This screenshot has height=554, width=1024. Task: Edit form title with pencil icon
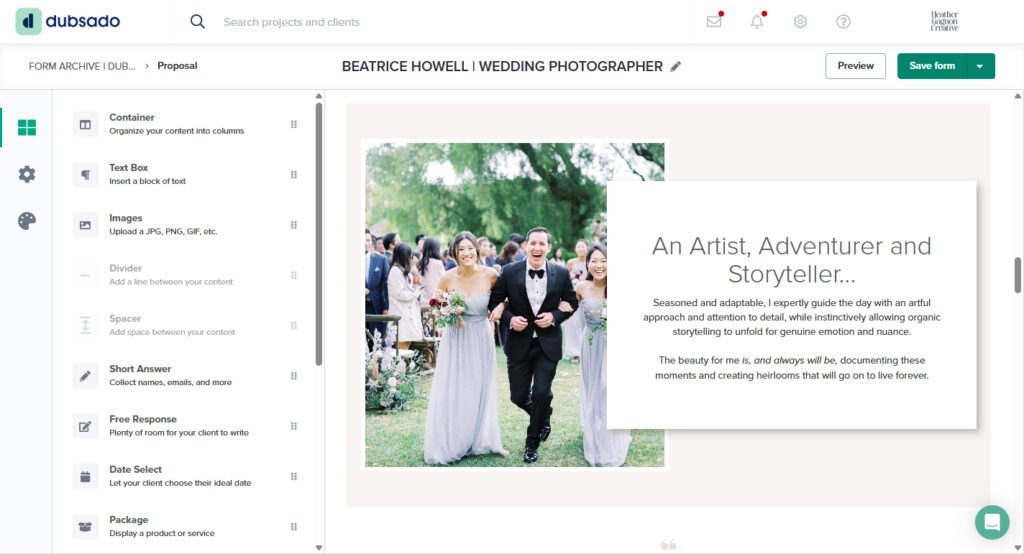point(676,66)
